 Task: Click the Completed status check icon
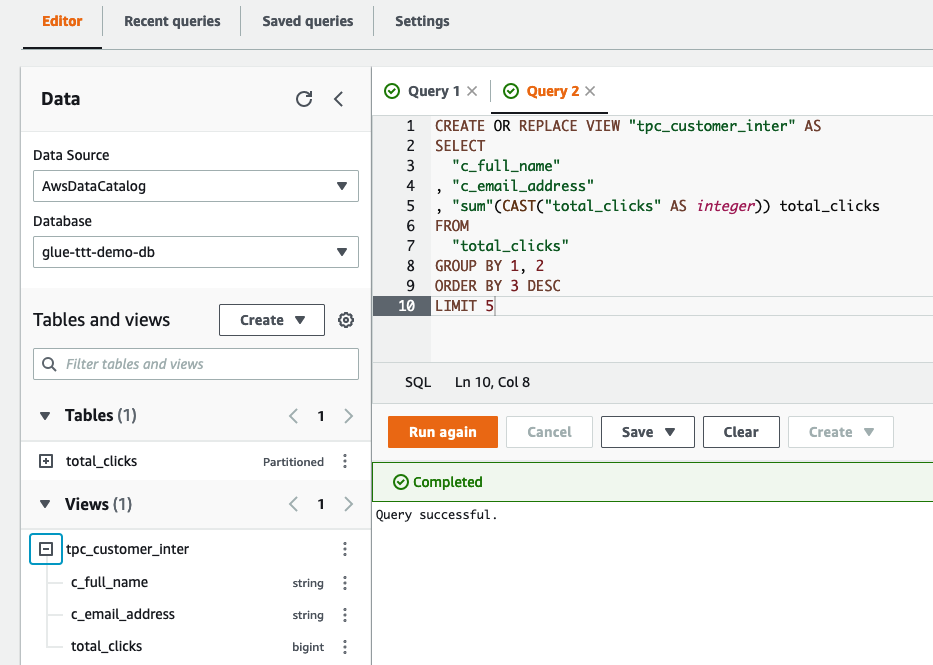401,482
